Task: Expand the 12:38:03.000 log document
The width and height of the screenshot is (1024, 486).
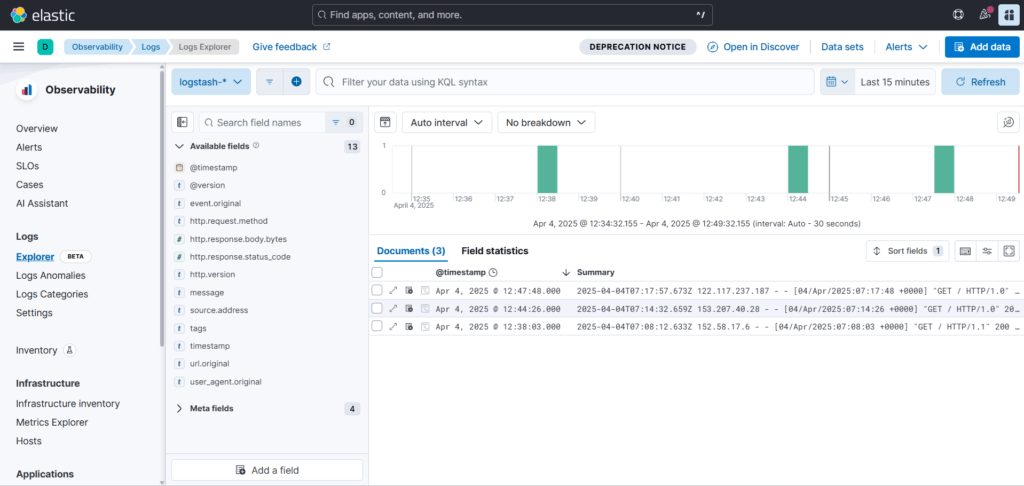Action: coord(393,327)
